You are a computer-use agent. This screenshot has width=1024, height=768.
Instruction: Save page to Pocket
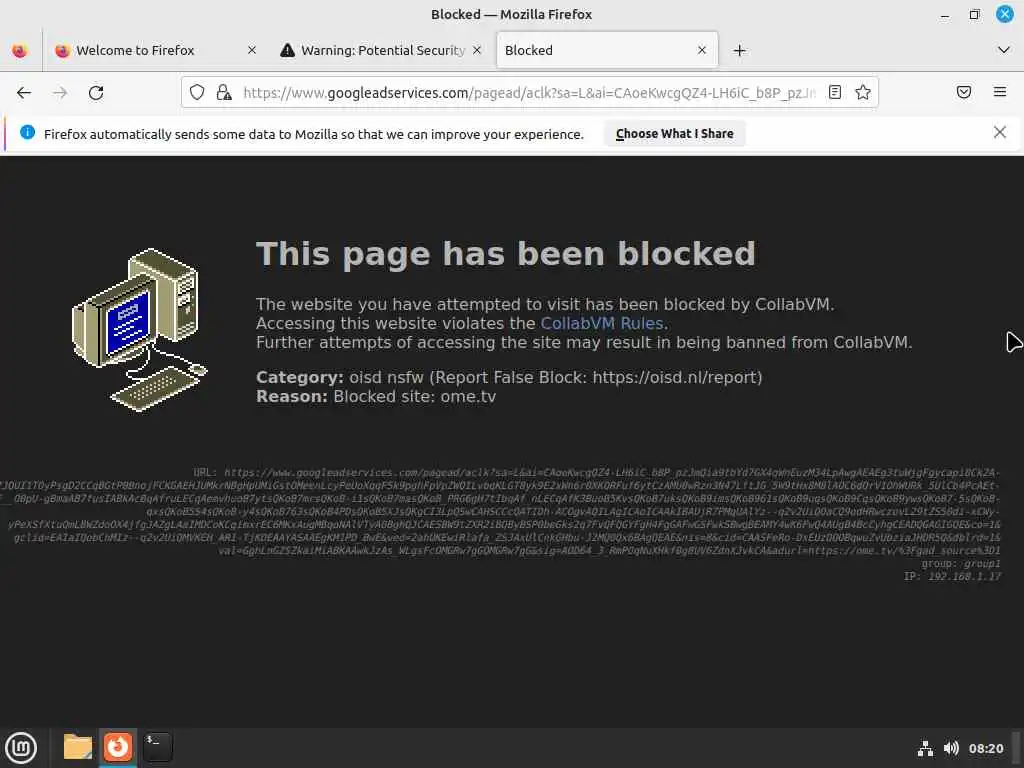(x=964, y=92)
